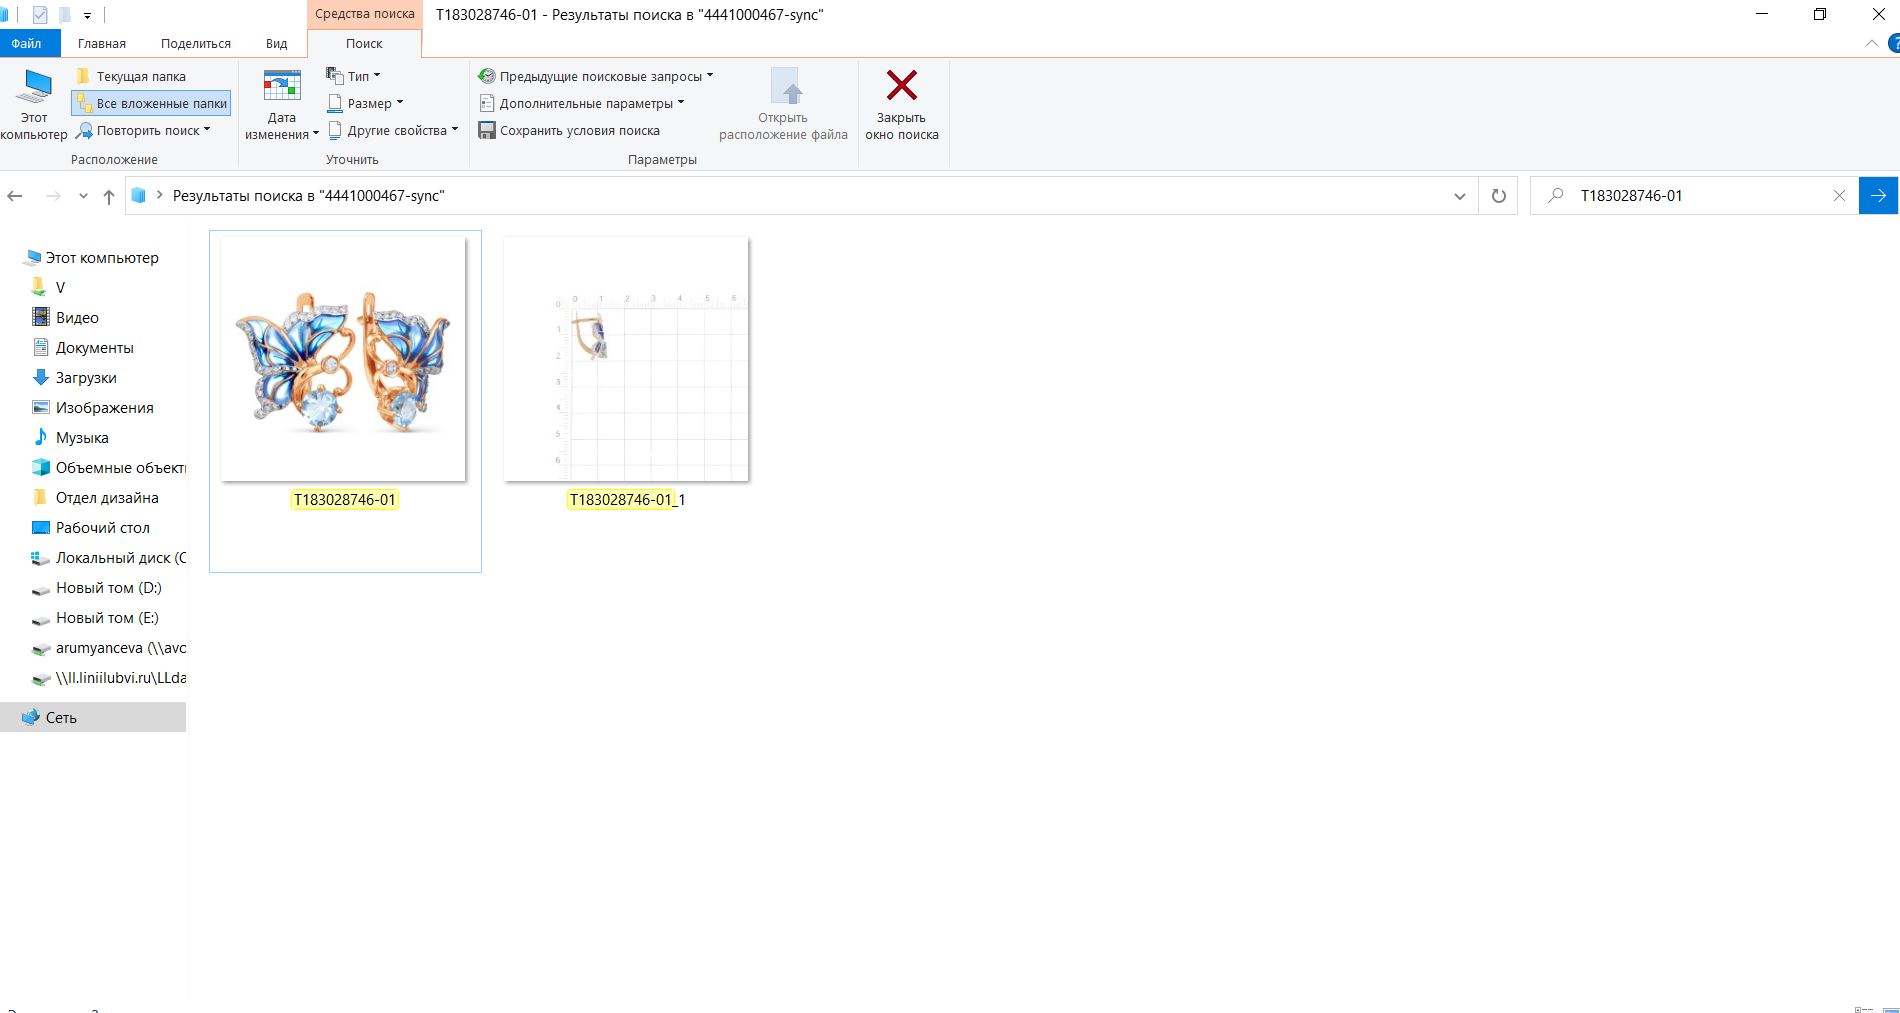Run search with the blue arrow button

(1878, 196)
